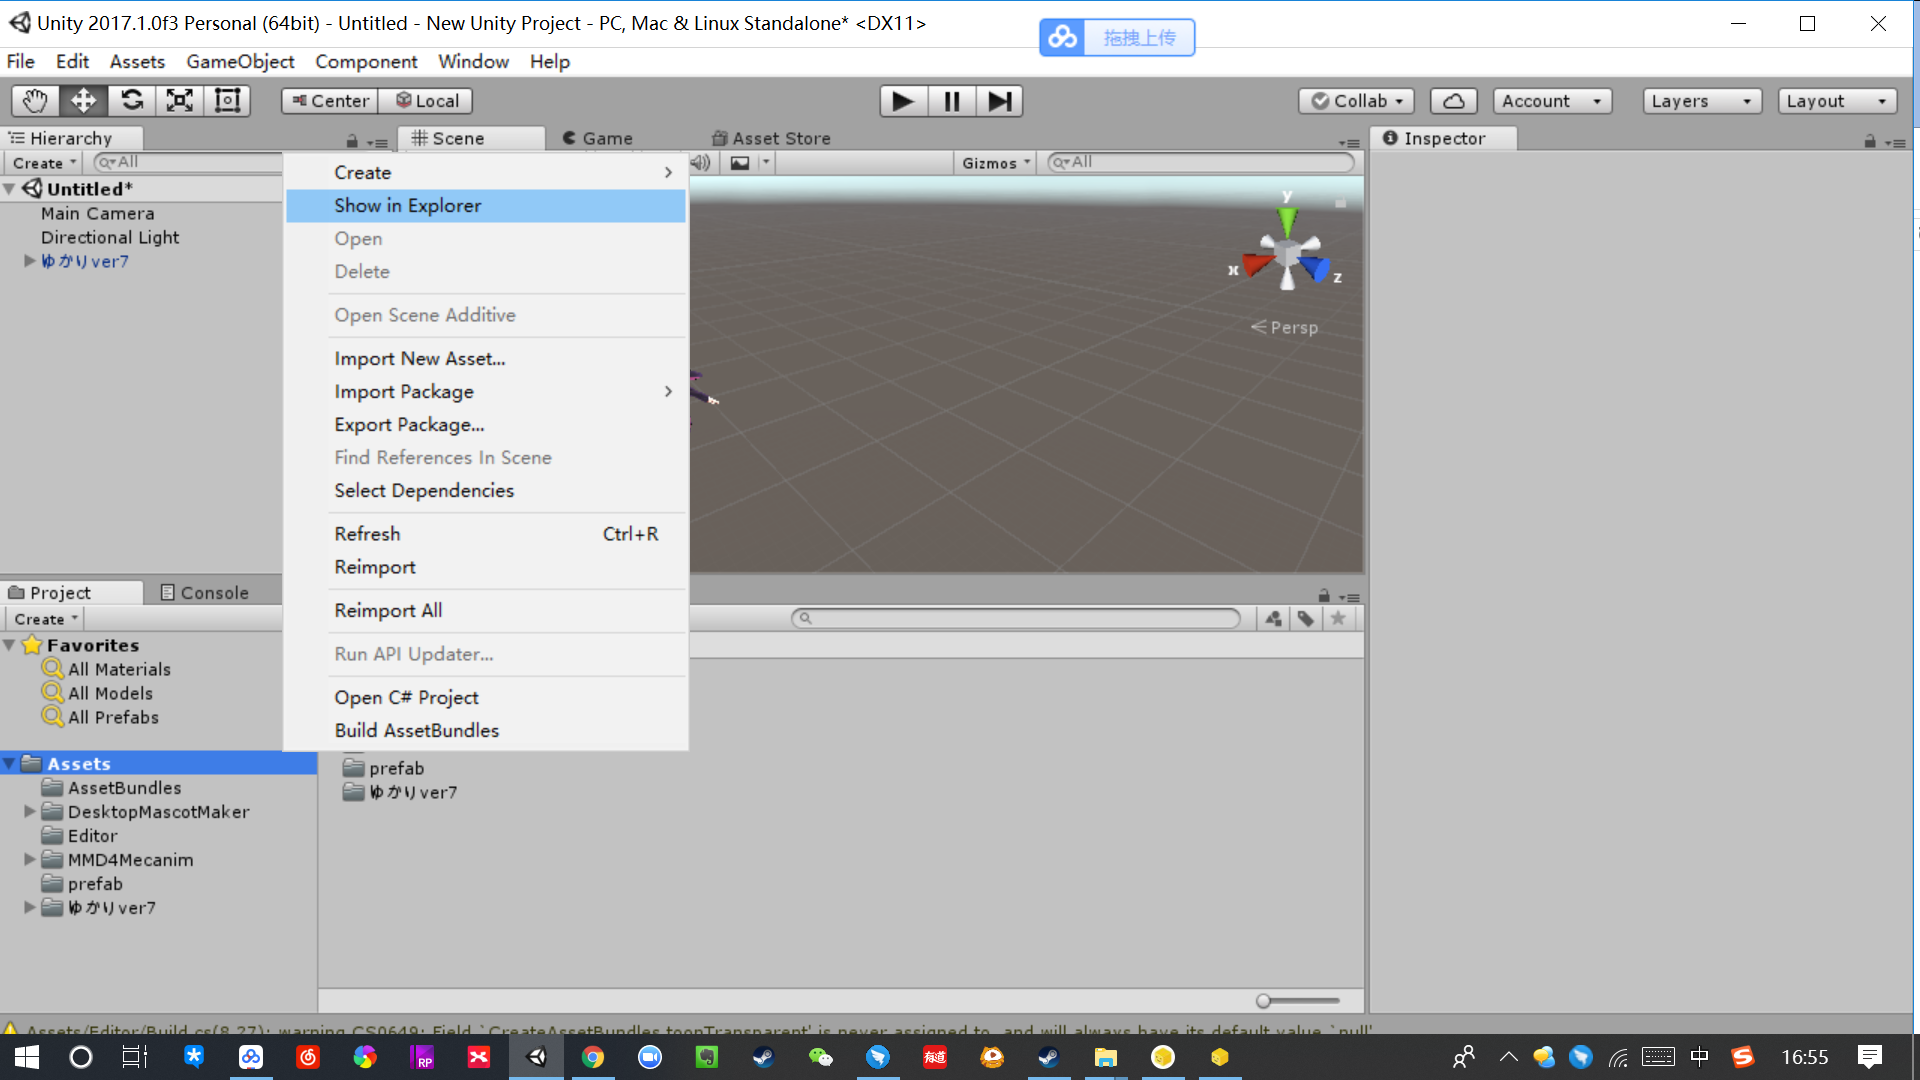This screenshot has height=1080, width=1920.
Task: Search by label tag icon
Action: (1305, 619)
